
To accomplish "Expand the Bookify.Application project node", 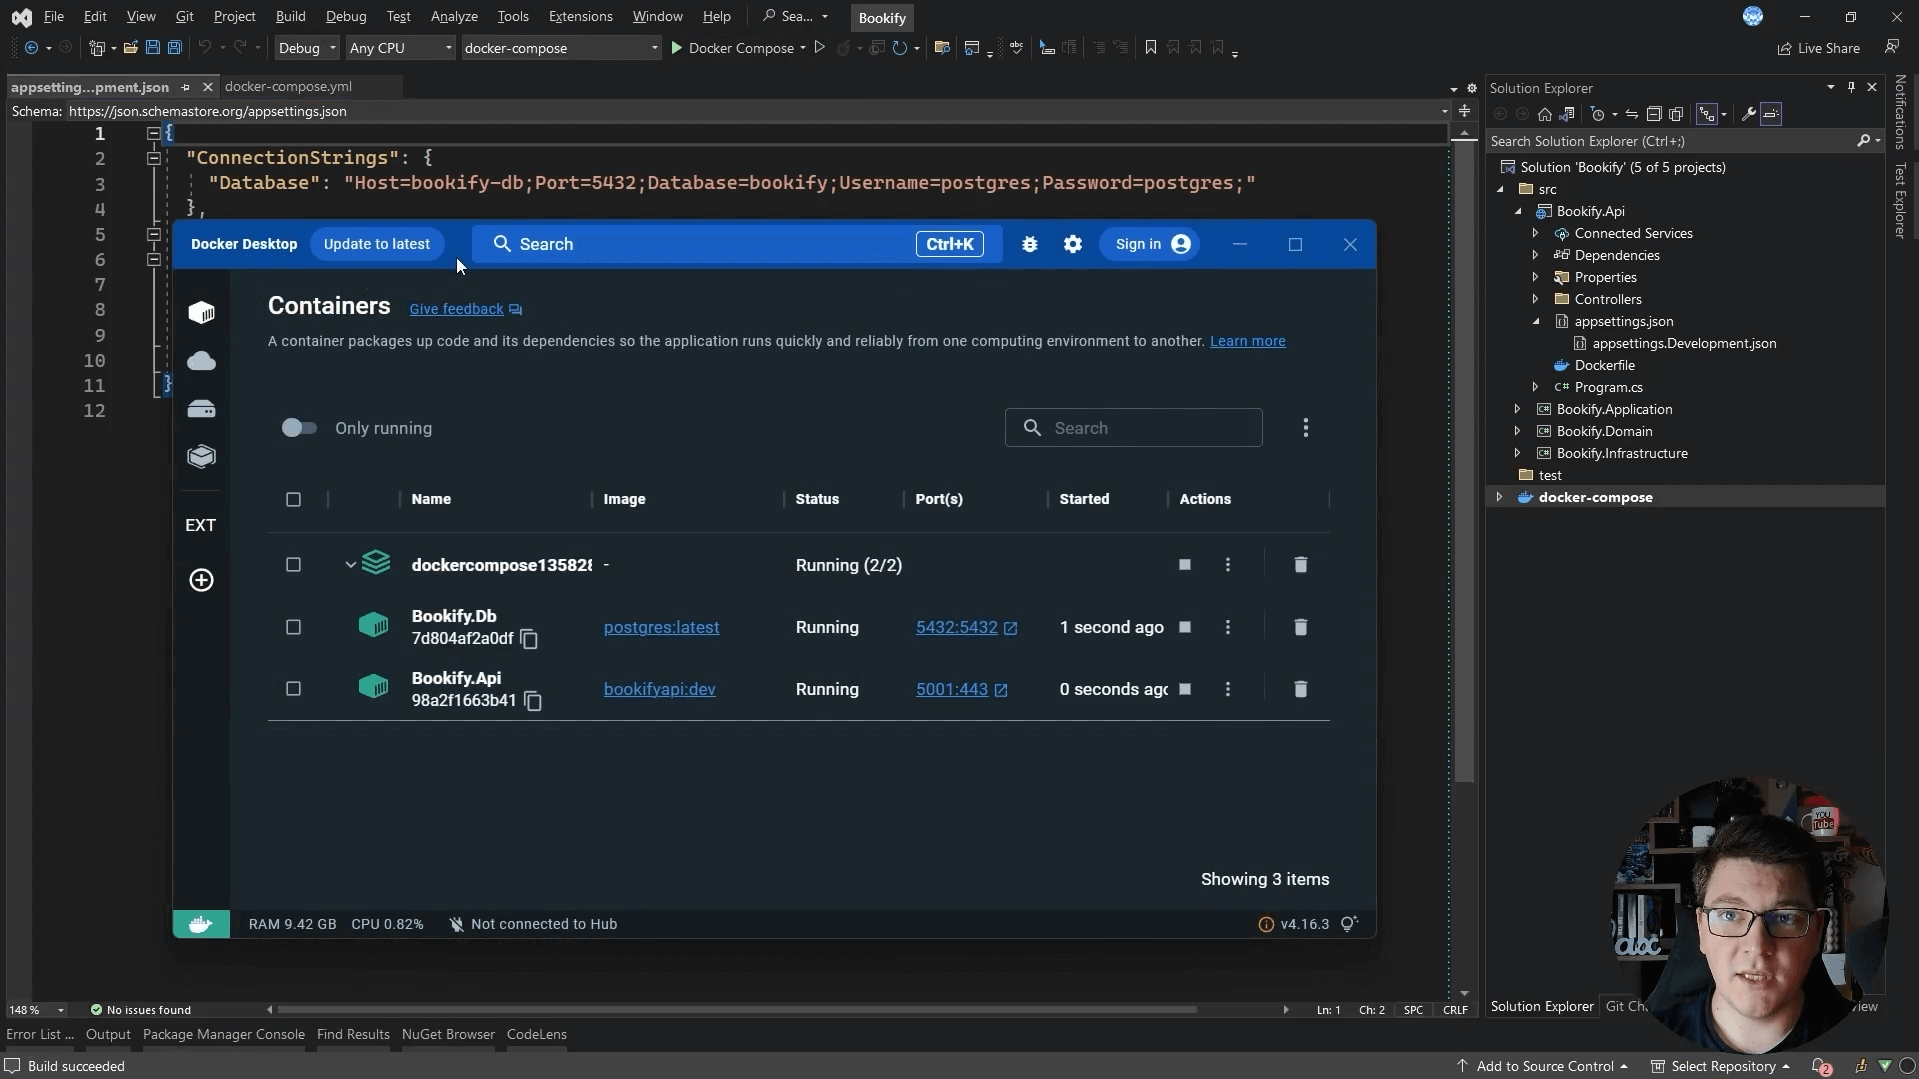I will [1517, 409].
